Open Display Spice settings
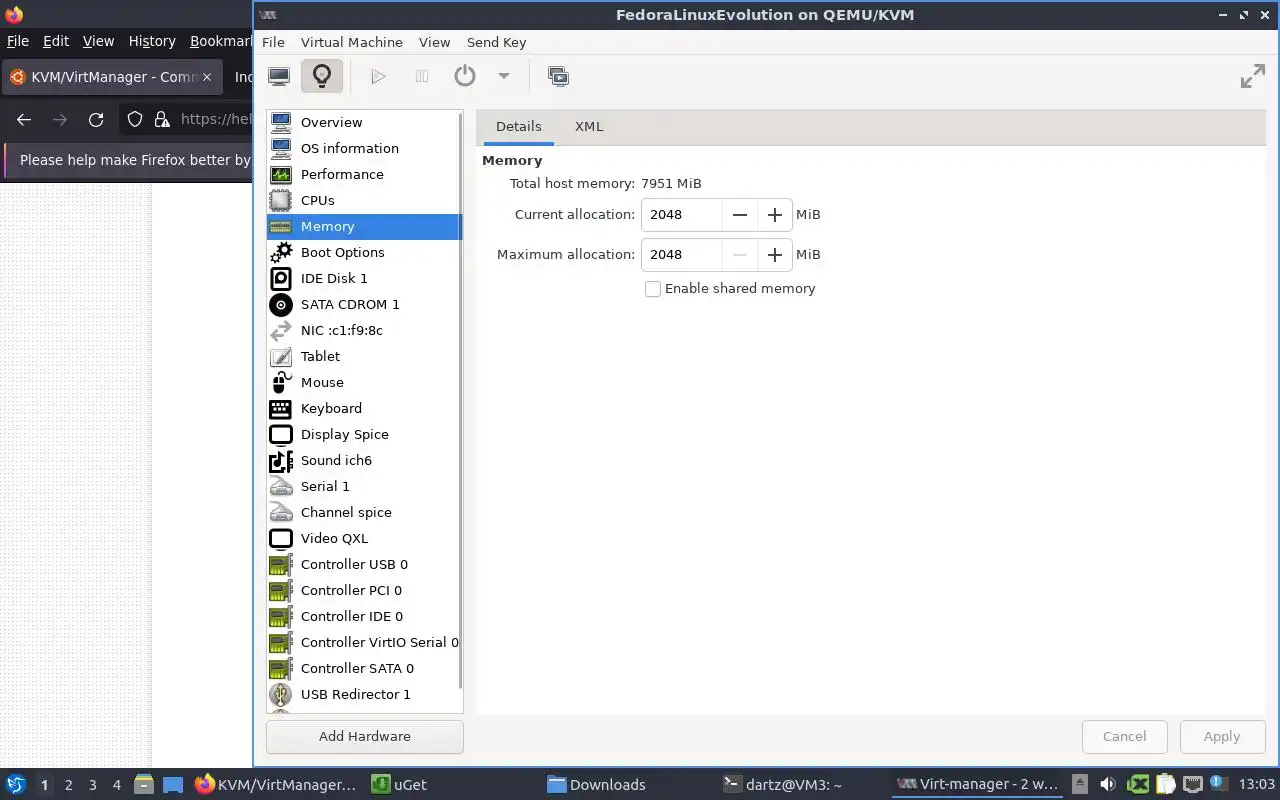This screenshot has width=1280, height=800. coord(364,434)
